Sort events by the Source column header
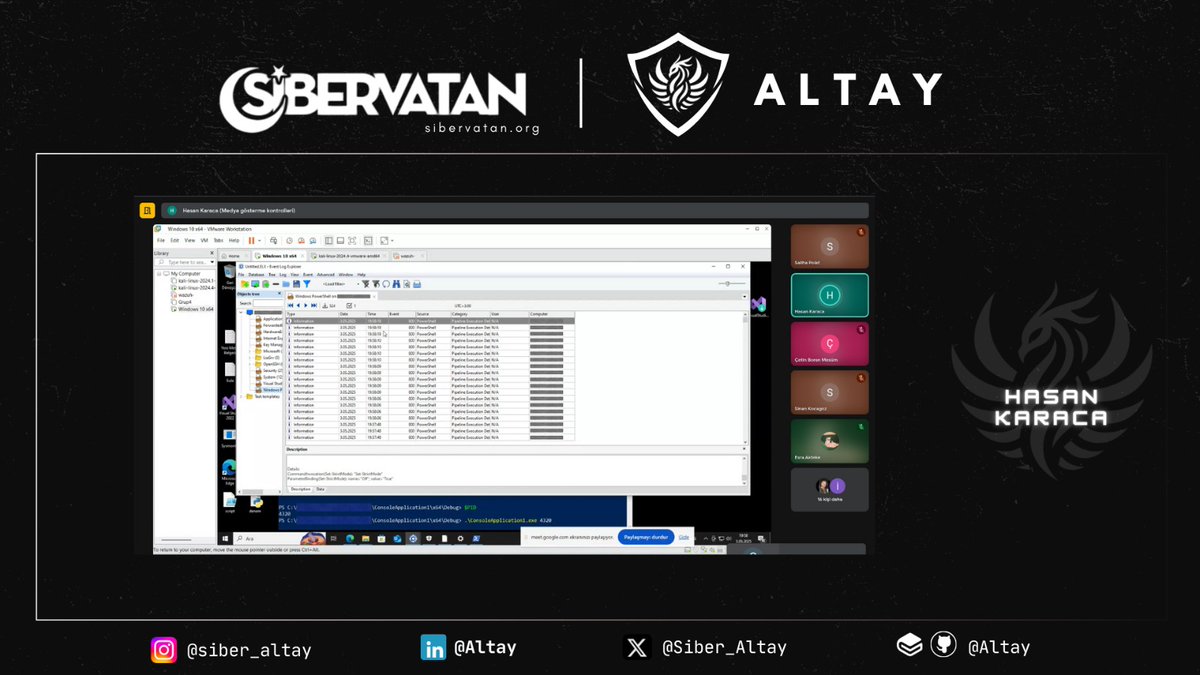 coord(432,314)
